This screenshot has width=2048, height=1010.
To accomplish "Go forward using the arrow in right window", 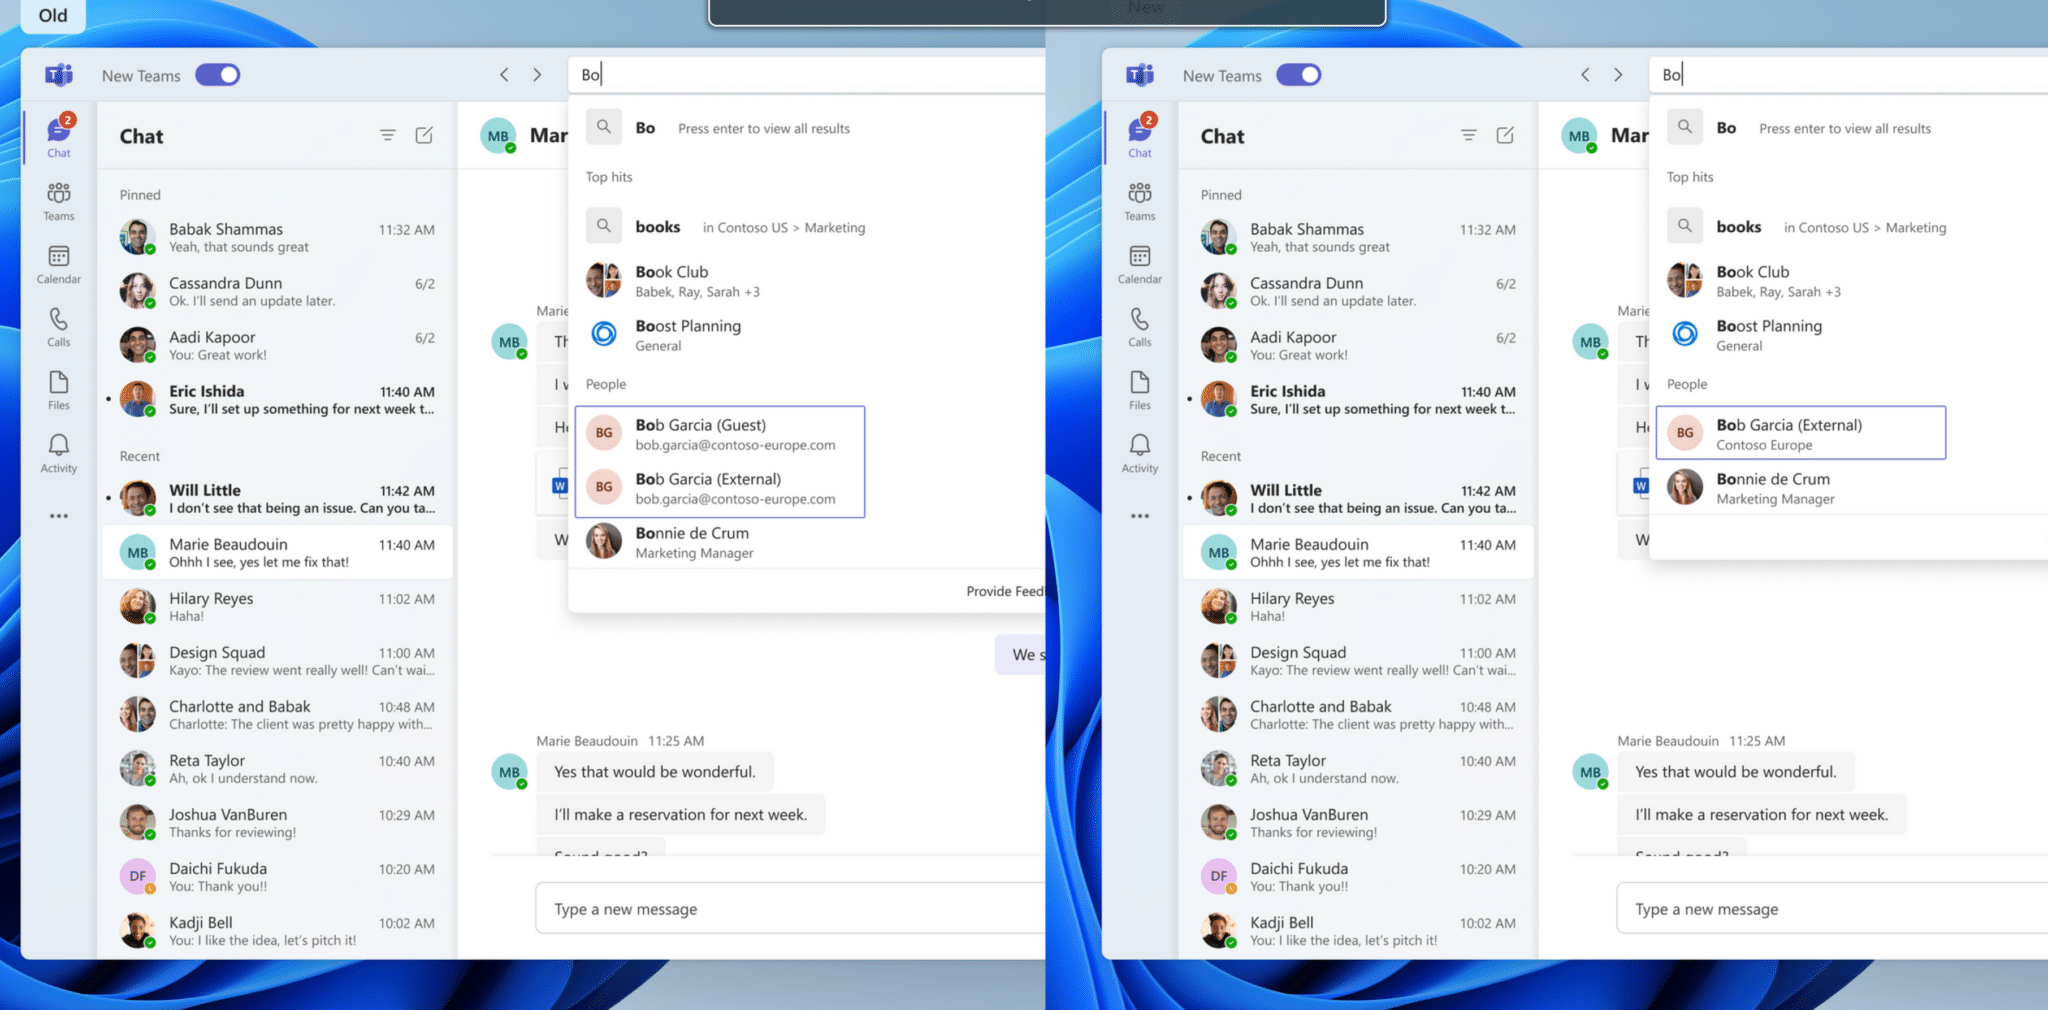I will click(1618, 75).
